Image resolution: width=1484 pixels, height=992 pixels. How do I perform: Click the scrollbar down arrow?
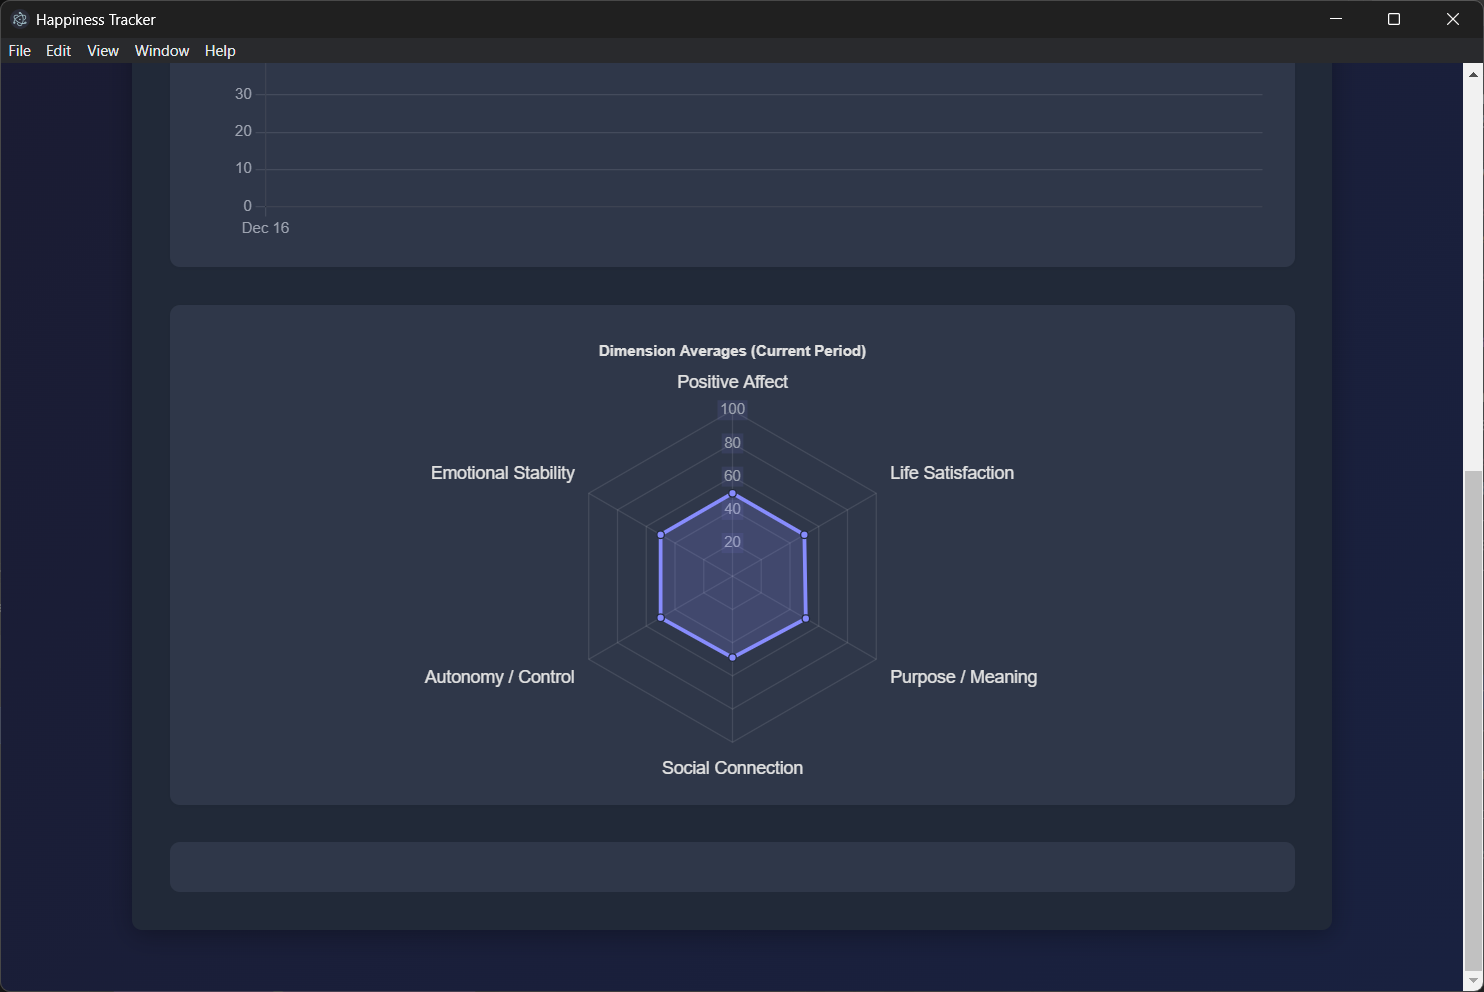1473,981
